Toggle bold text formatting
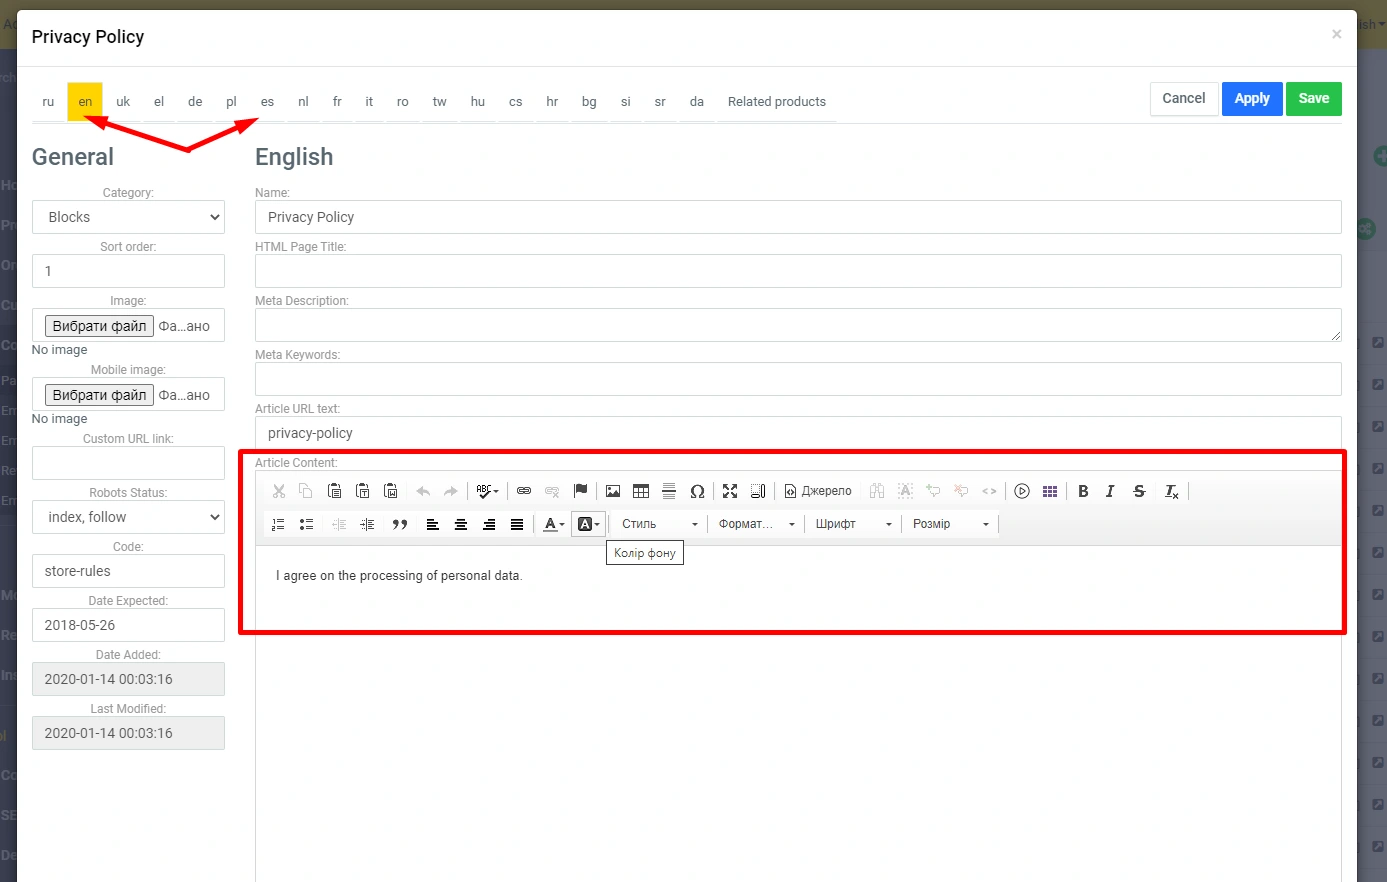This screenshot has width=1387, height=882. (x=1083, y=491)
